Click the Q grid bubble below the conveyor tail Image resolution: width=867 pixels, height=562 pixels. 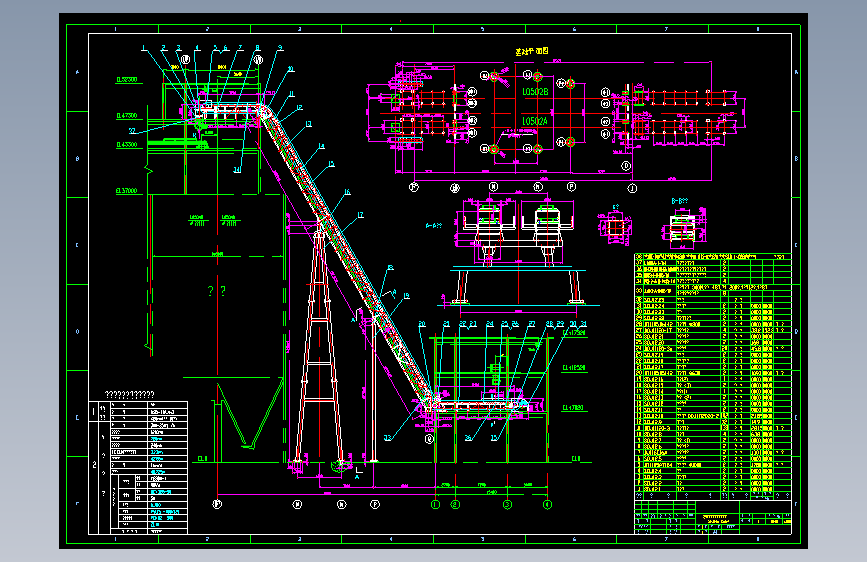[x=429, y=439]
